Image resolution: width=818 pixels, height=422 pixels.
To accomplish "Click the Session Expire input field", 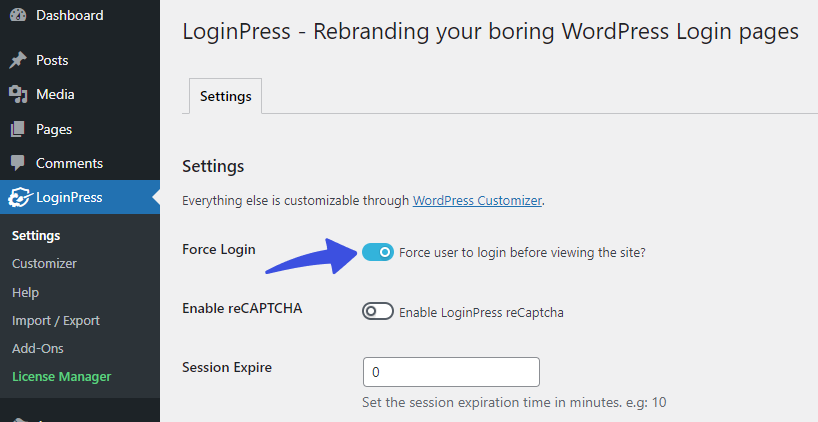I will 451,372.
